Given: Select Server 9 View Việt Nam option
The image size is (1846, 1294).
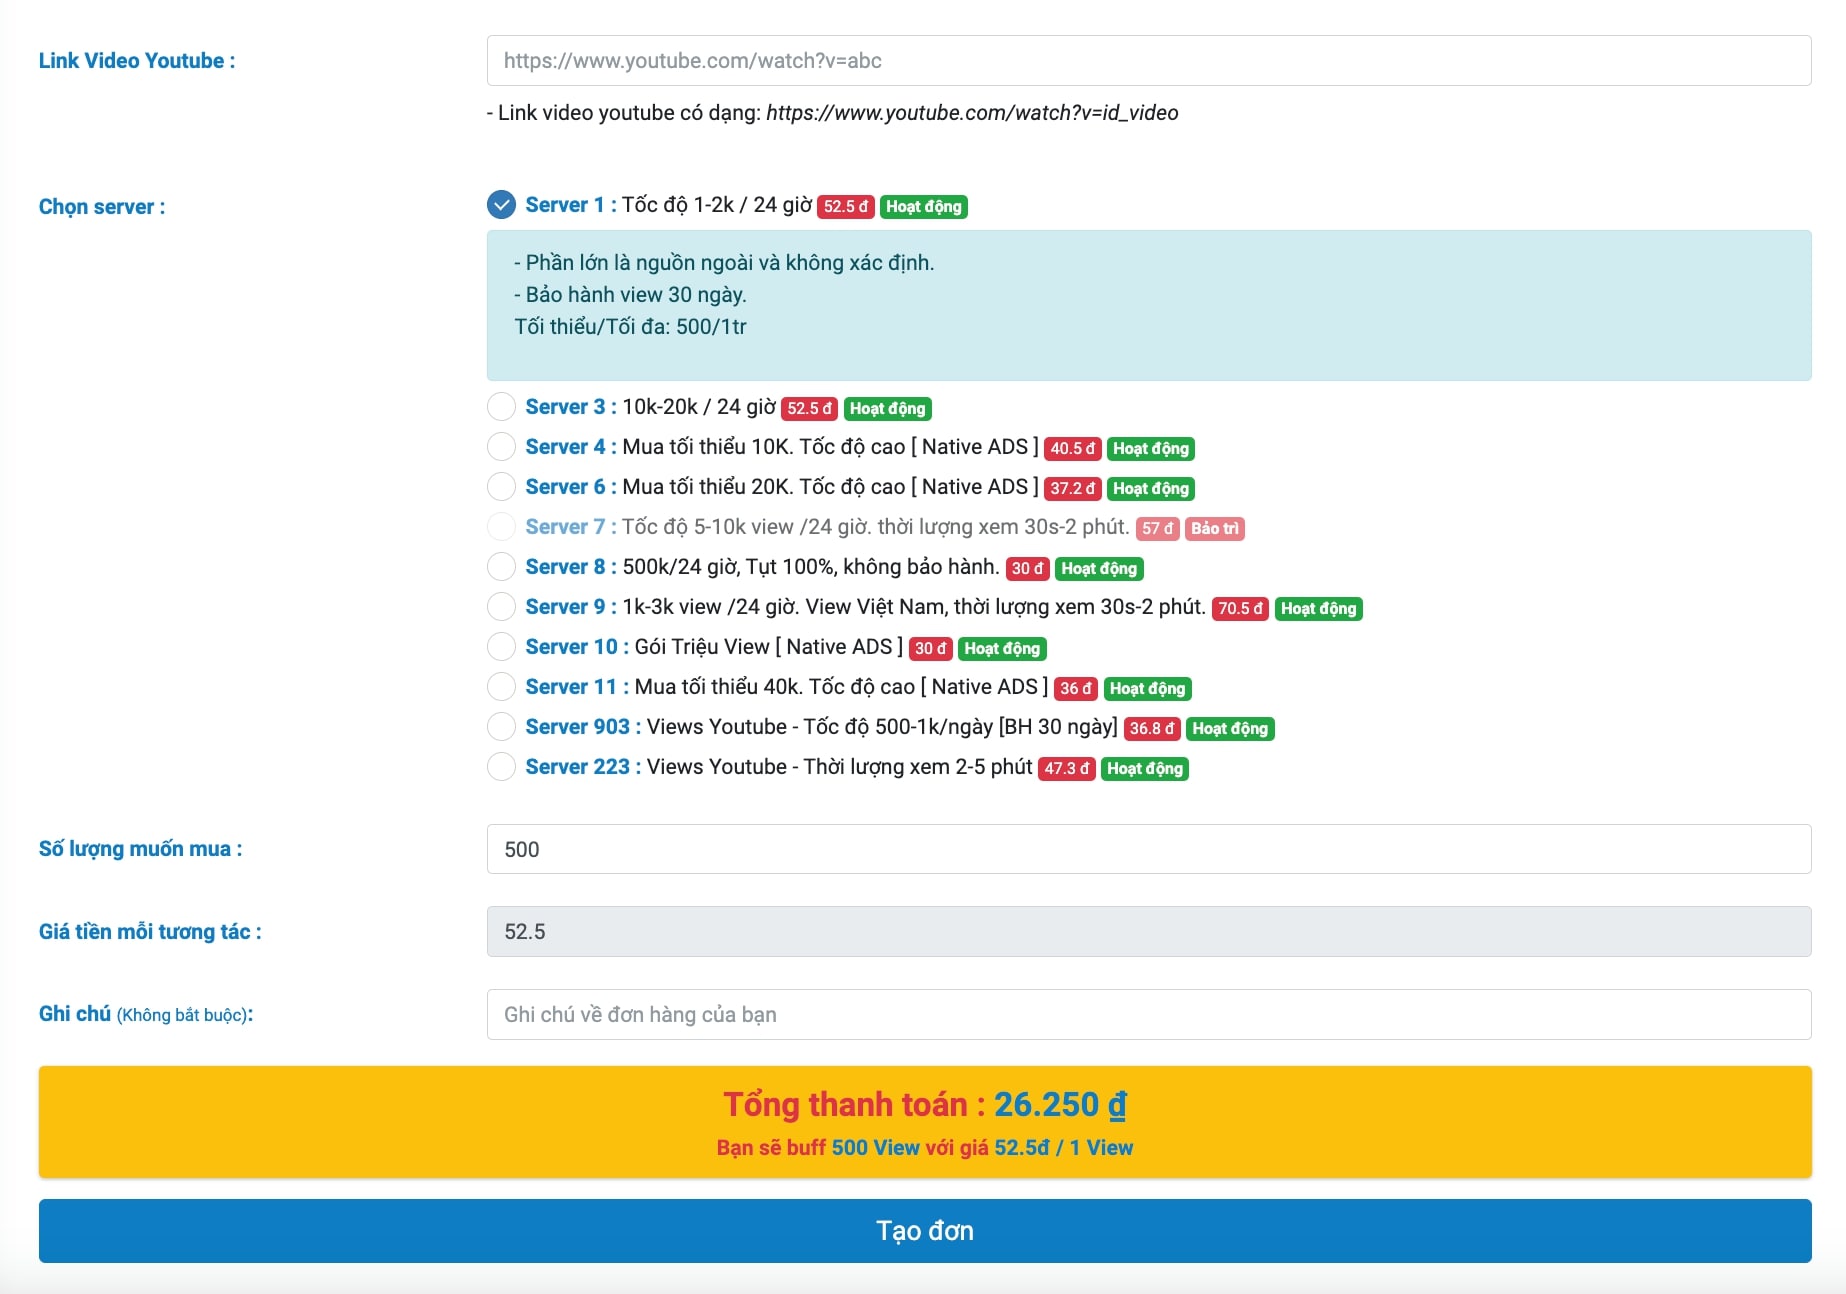Looking at the screenshot, I should (x=501, y=607).
